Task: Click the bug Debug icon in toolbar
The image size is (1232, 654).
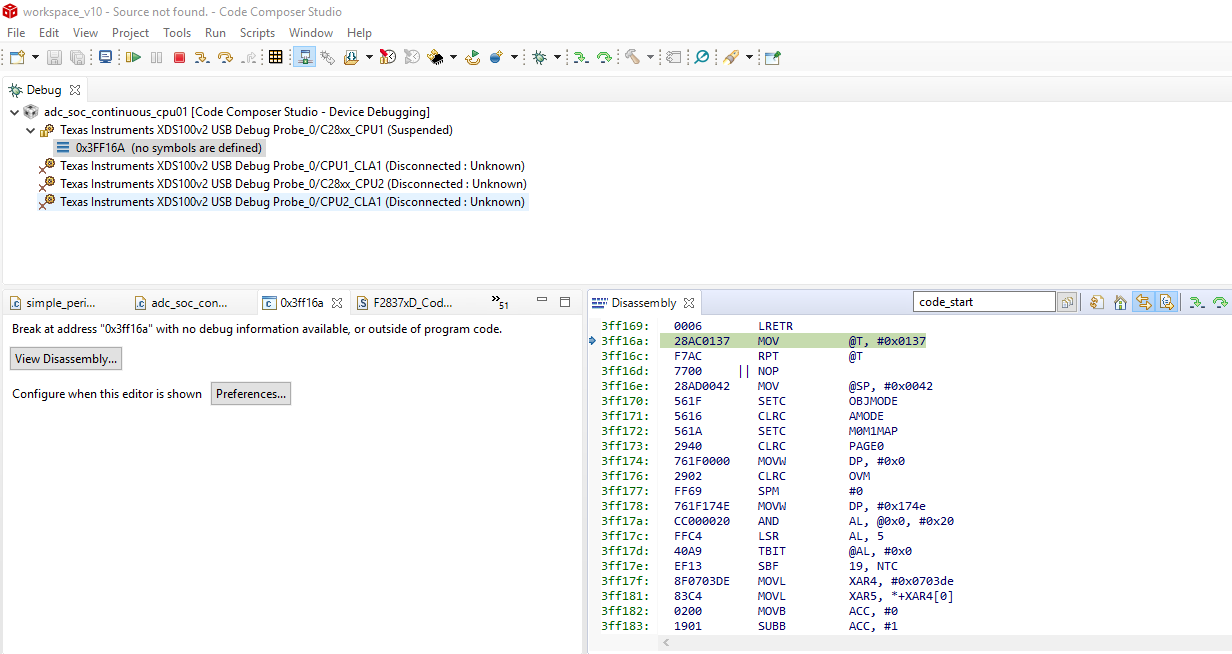Action: pyautogui.click(x=539, y=58)
